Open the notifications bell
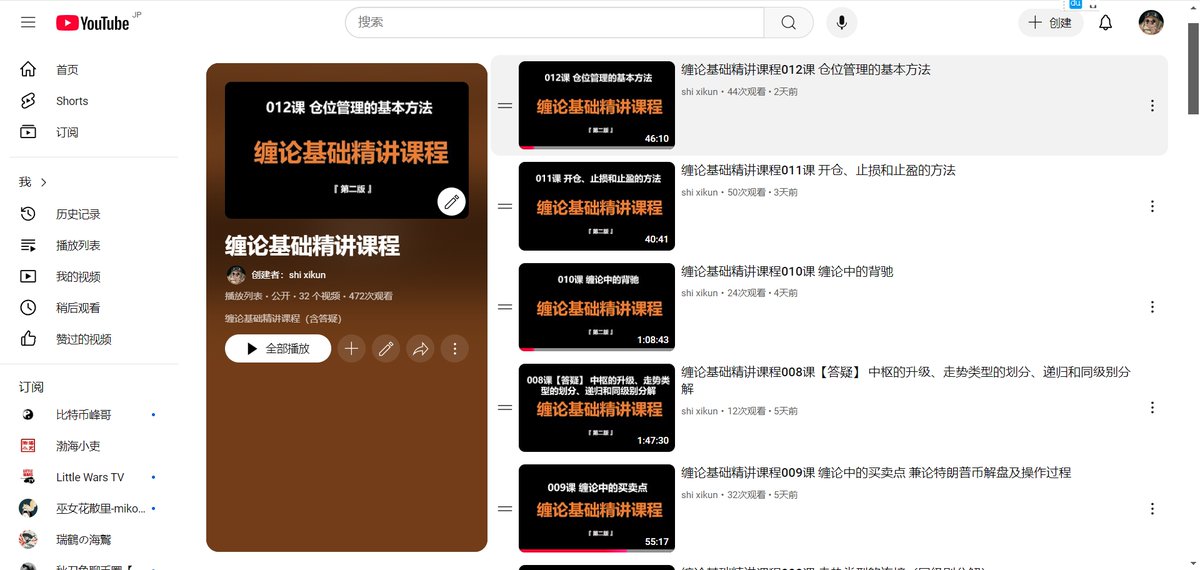Viewport: 1200px width, 570px height. pos(1105,22)
